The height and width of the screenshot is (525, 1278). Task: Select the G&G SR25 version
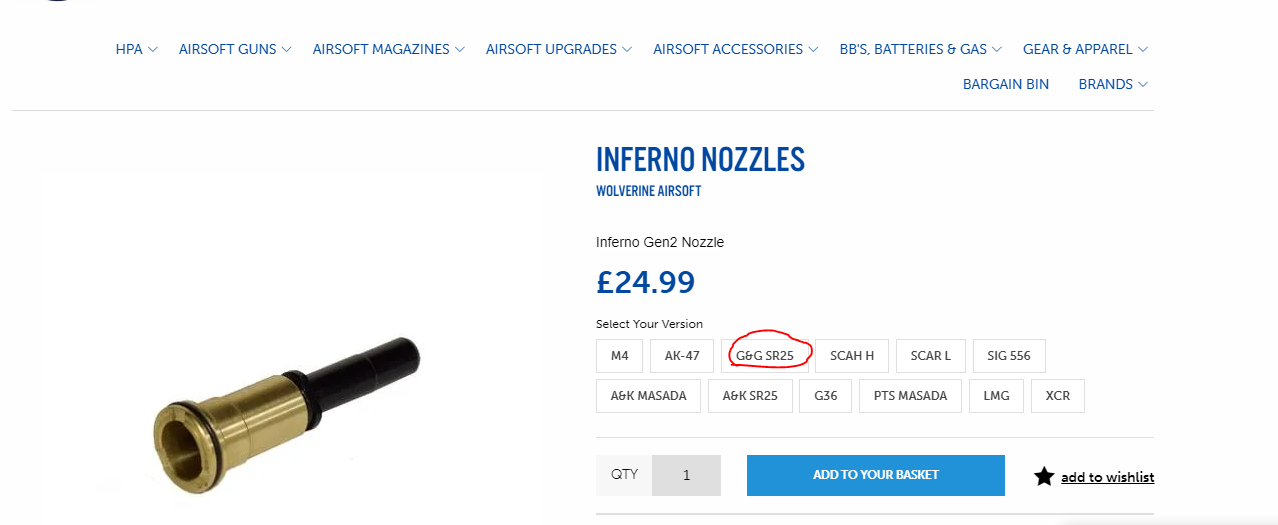pyautogui.click(x=765, y=355)
